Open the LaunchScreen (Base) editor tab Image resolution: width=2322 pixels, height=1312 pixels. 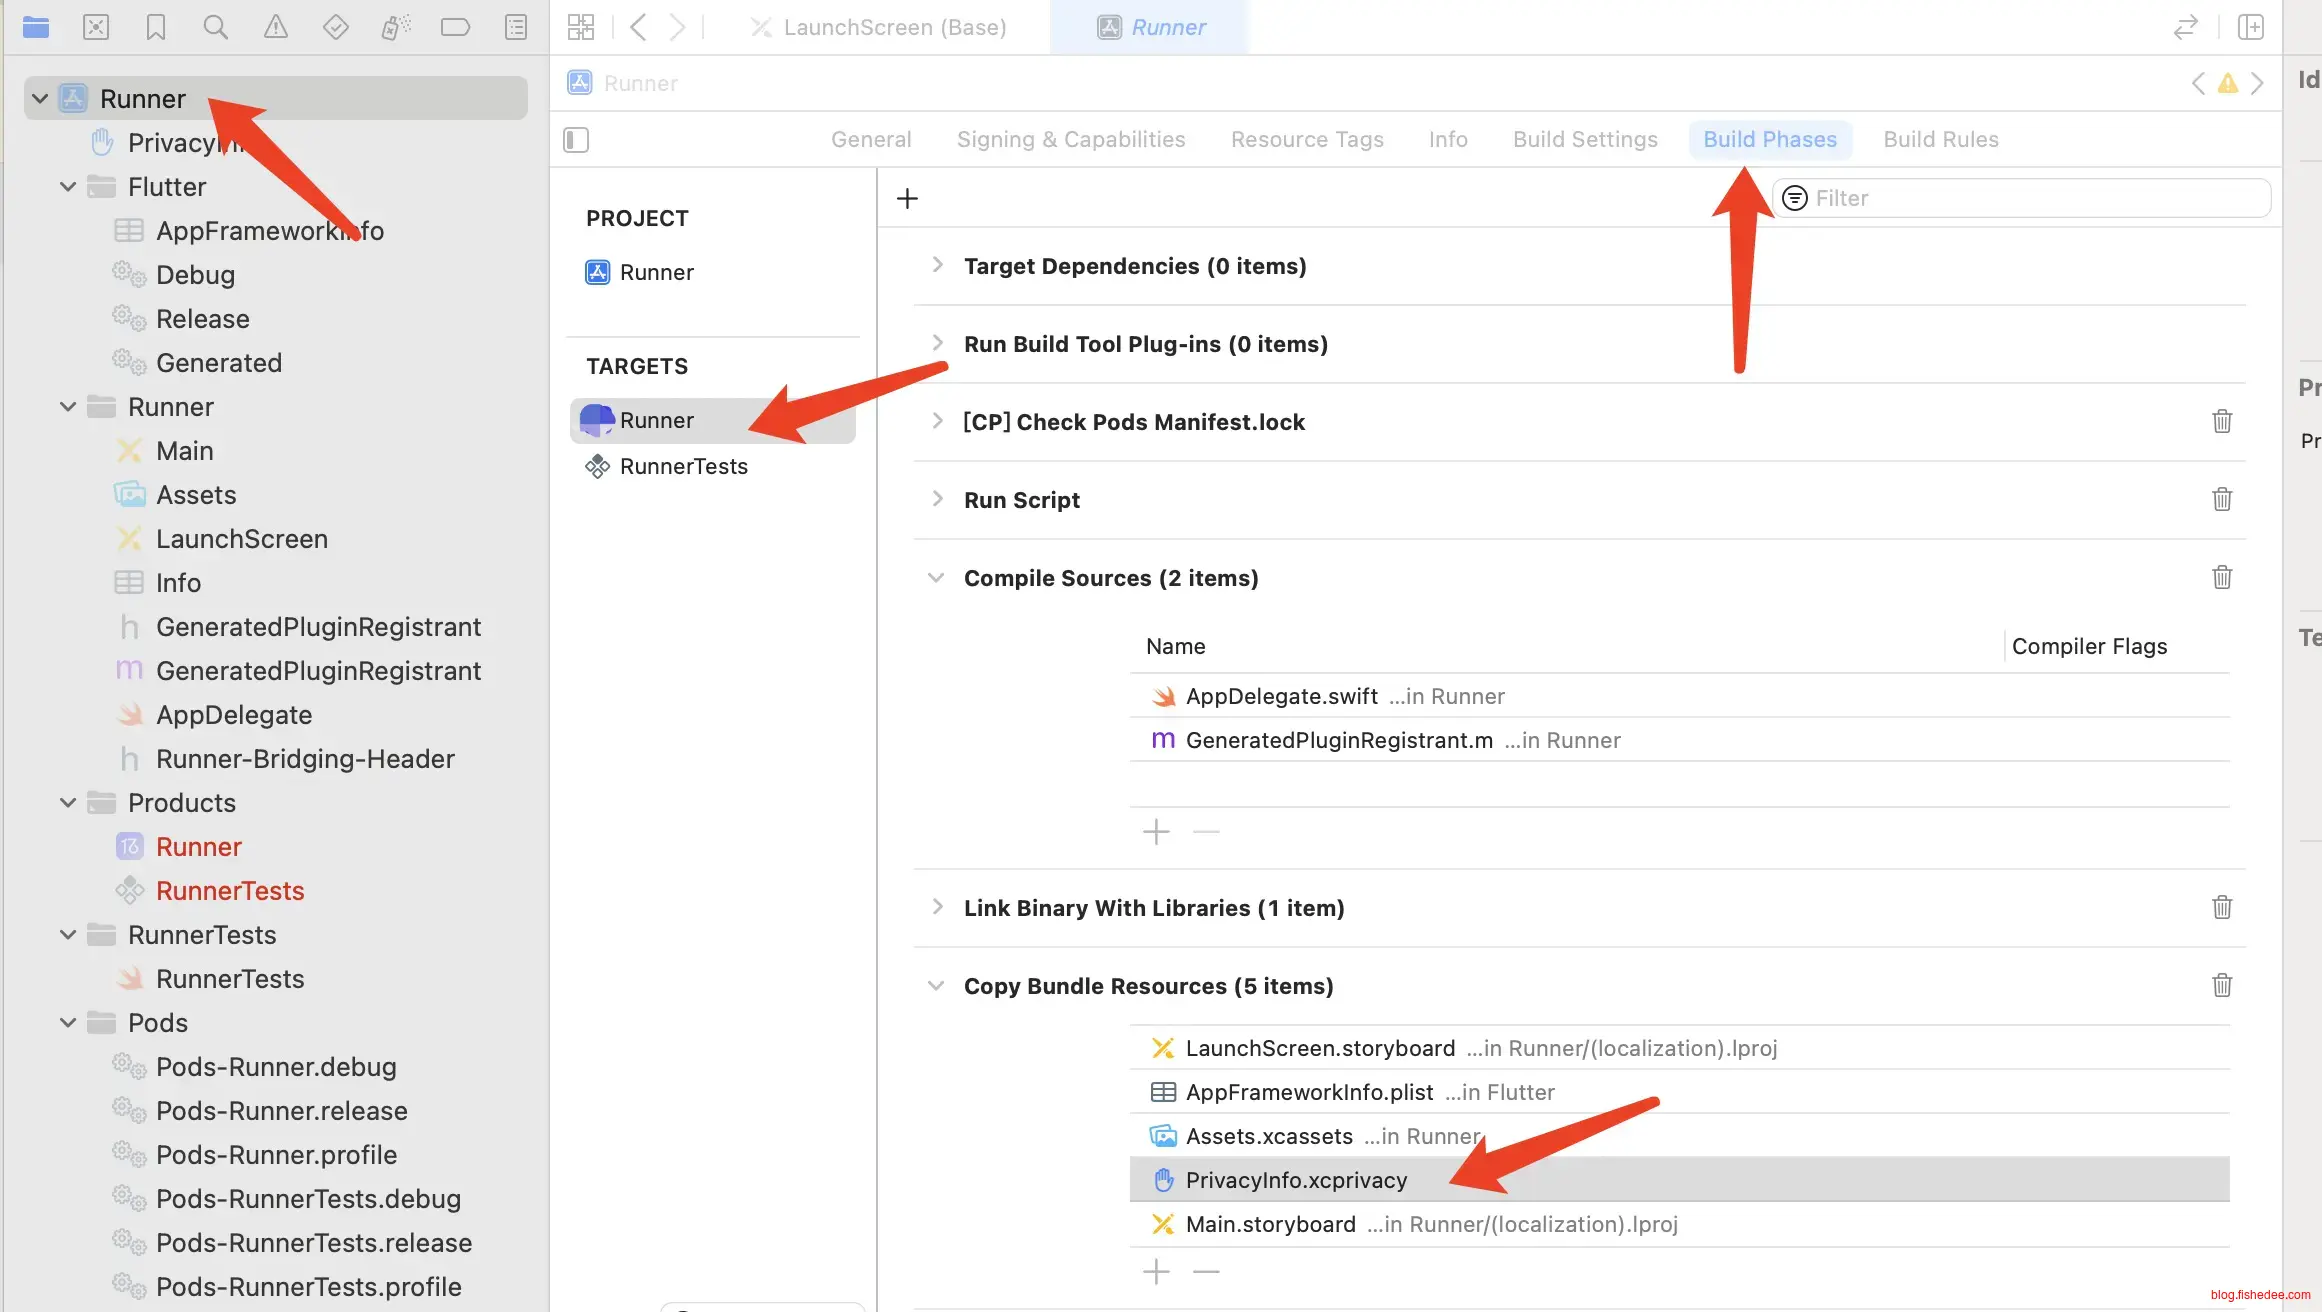point(893,27)
